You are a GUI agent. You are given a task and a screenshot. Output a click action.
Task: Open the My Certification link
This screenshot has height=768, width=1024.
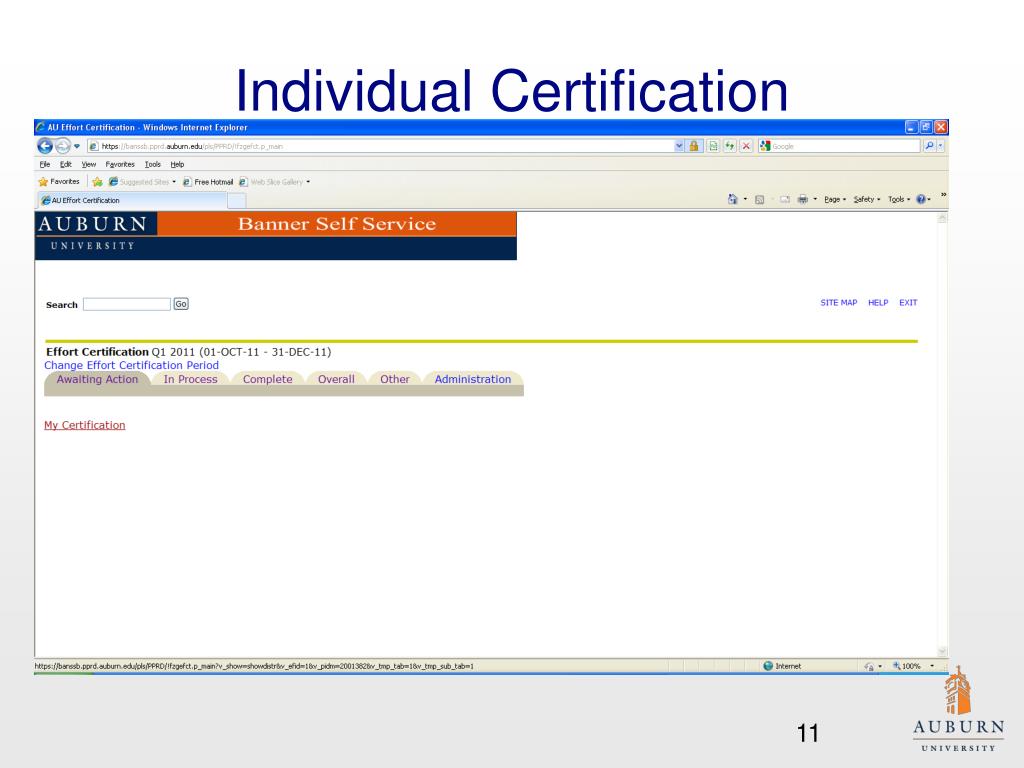point(85,425)
